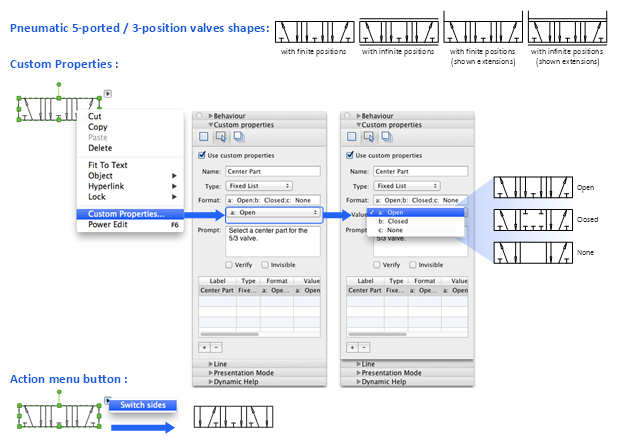Choose Power Edit in context menu

pos(130,225)
